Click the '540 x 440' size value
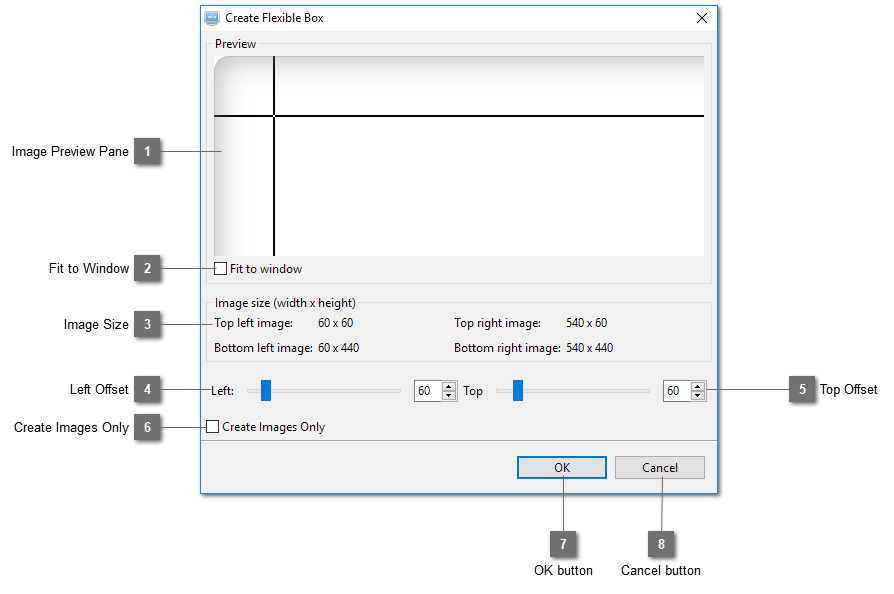This screenshot has height=594, width=894. [590, 348]
